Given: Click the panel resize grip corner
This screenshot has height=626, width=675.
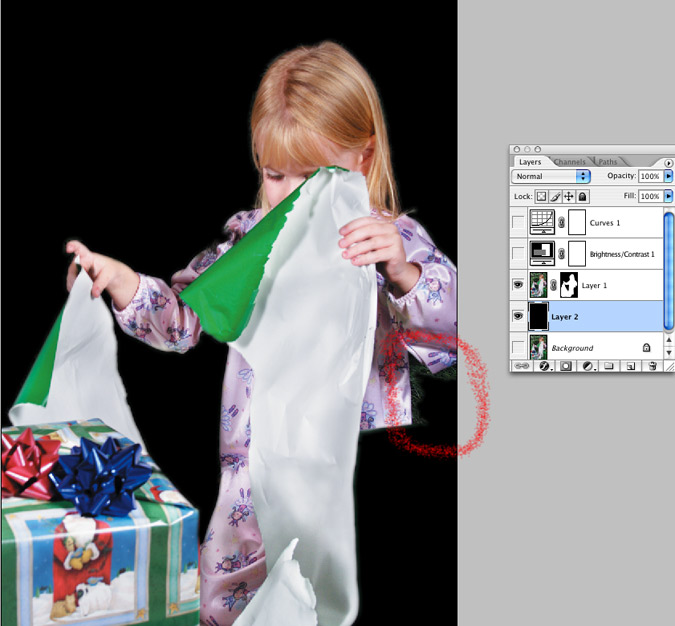Looking at the screenshot, I should (669, 366).
